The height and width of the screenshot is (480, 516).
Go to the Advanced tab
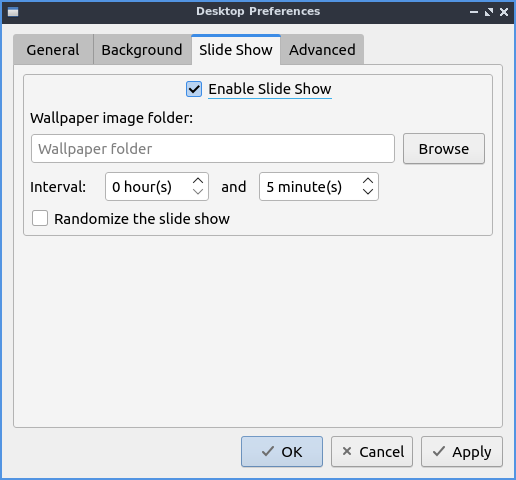click(x=322, y=50)
